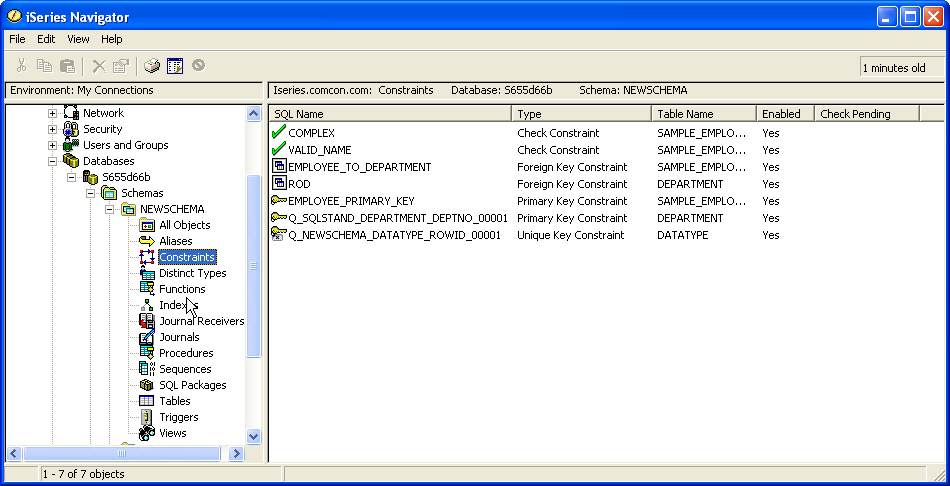The height and width of the screenshot is (486, 950).
Task: Click the Tables grid icon
Action: tap(147, 401)
